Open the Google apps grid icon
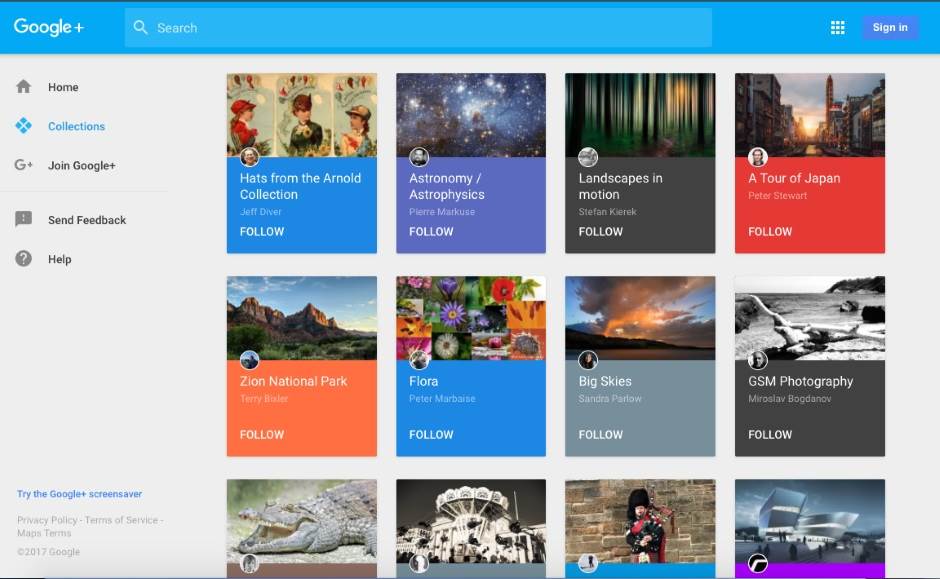Image resolution: width=940 pixels, height=579 pixels. (x=838, y=28)
